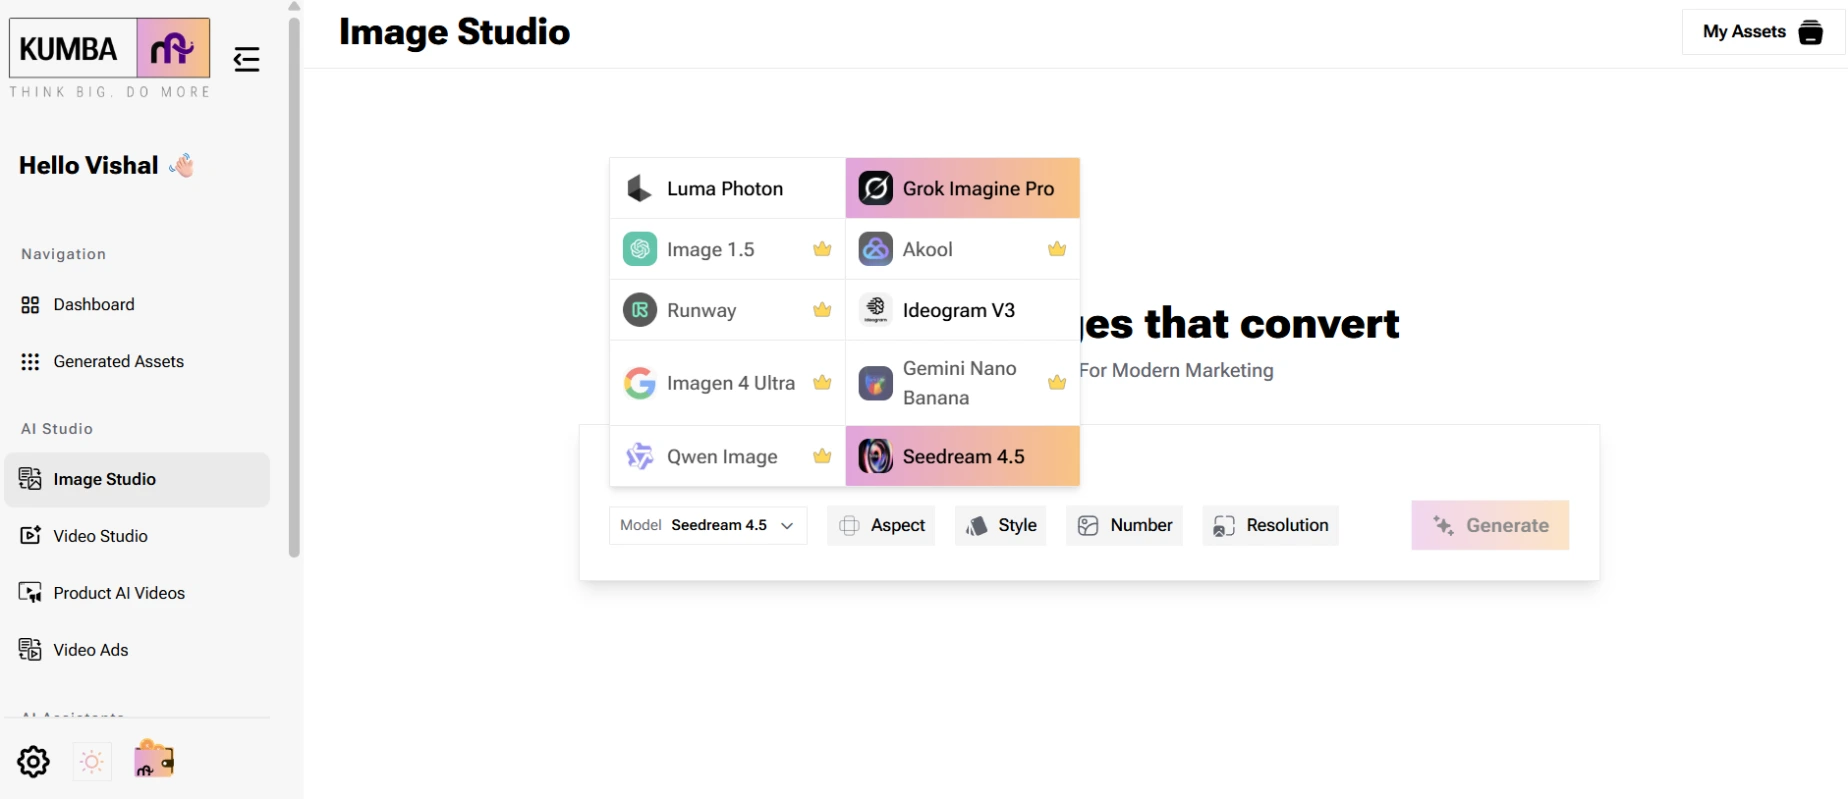The height and width of the screenshot is (799, 1848).
Task: Click the Runway model icon
Action: (x=640, y=310)
